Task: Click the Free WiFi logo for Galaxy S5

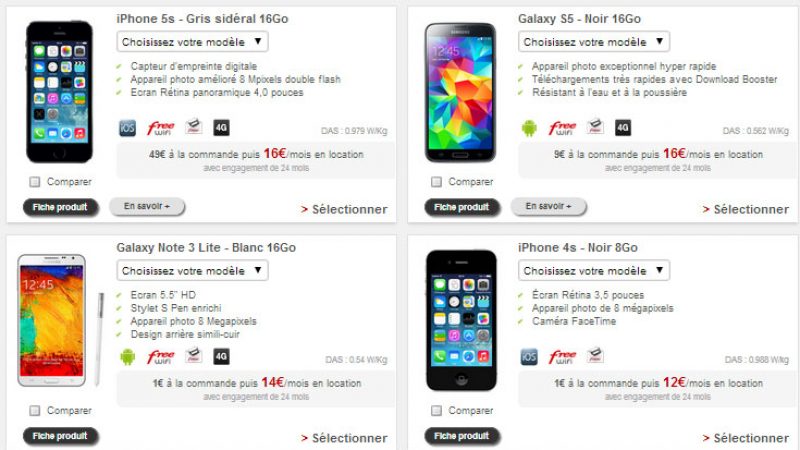Action: coord(562,128)
